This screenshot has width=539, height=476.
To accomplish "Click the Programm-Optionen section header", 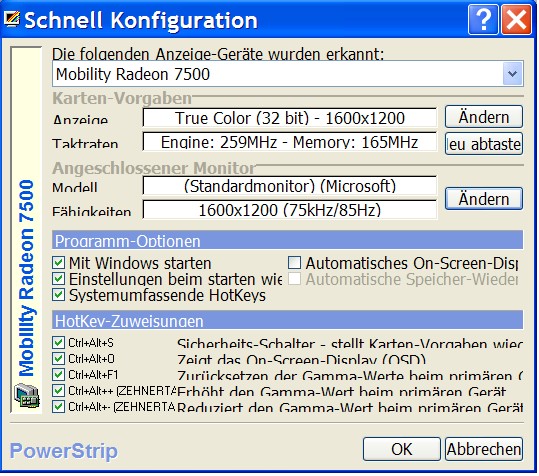I will (287, 240).
